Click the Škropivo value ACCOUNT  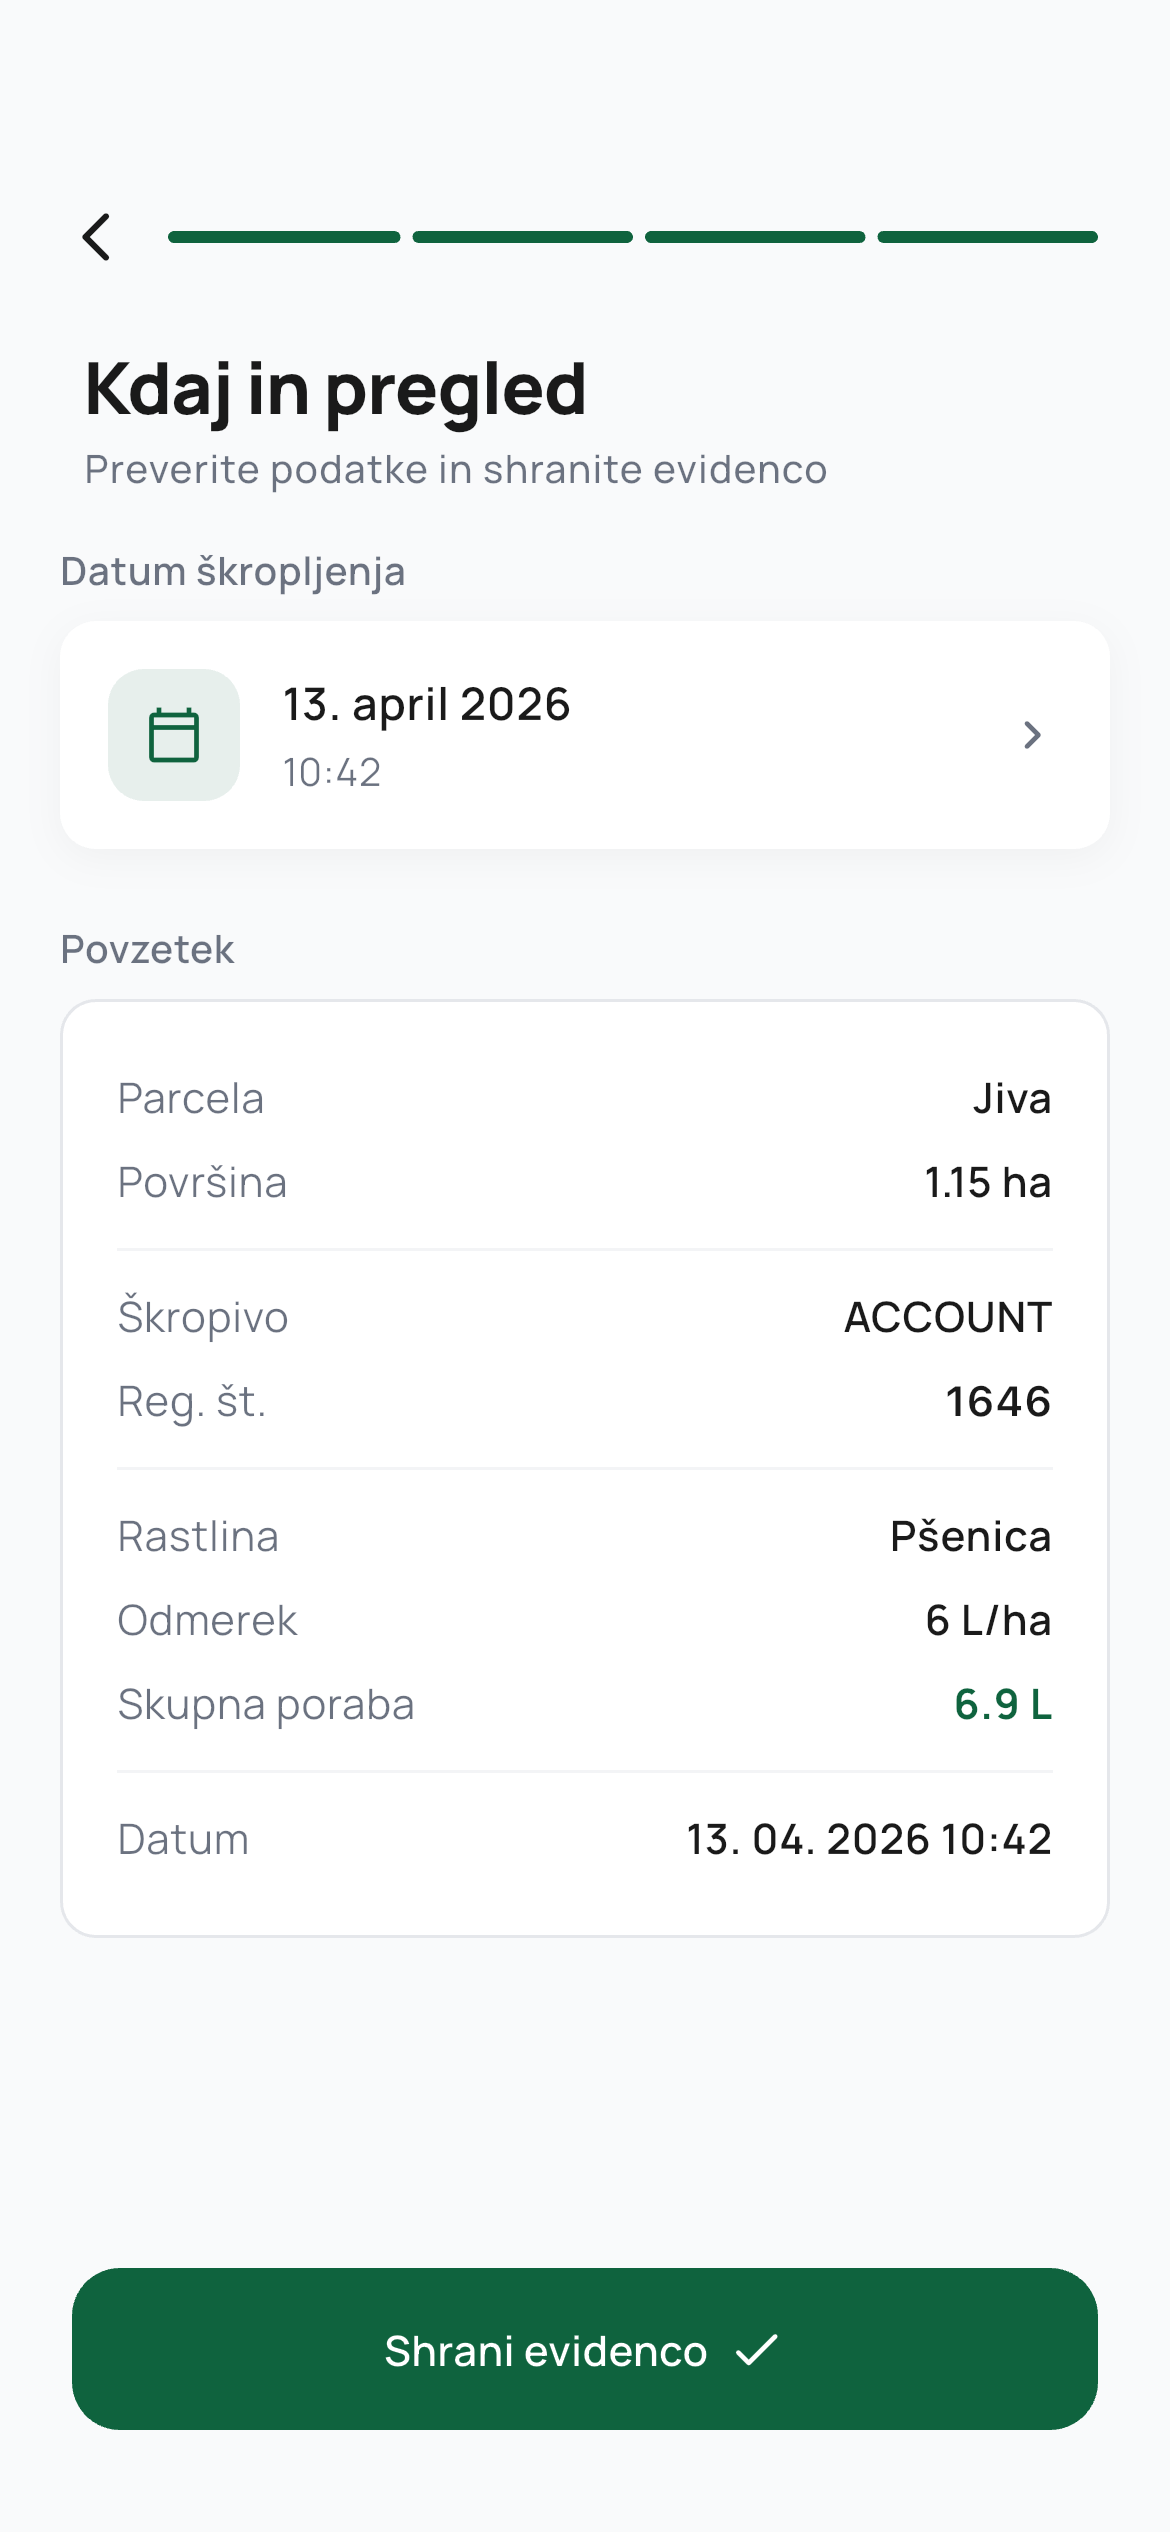[947, 1318]
